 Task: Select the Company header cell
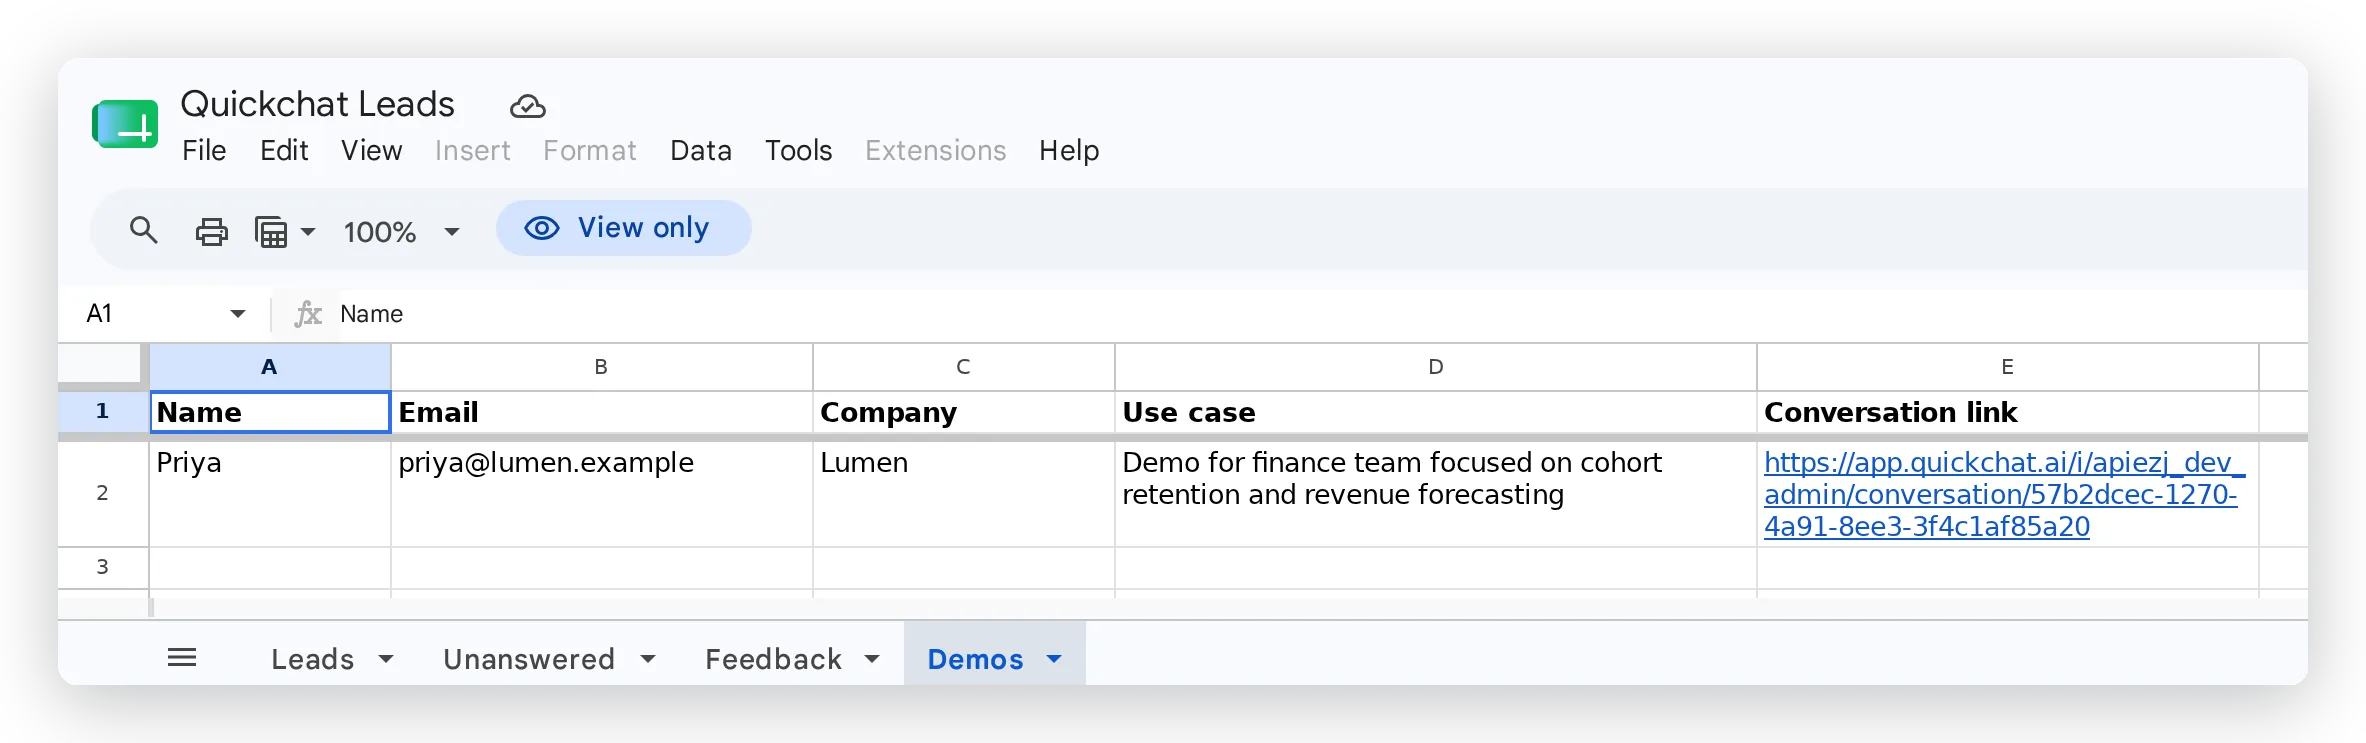[963, 412]
